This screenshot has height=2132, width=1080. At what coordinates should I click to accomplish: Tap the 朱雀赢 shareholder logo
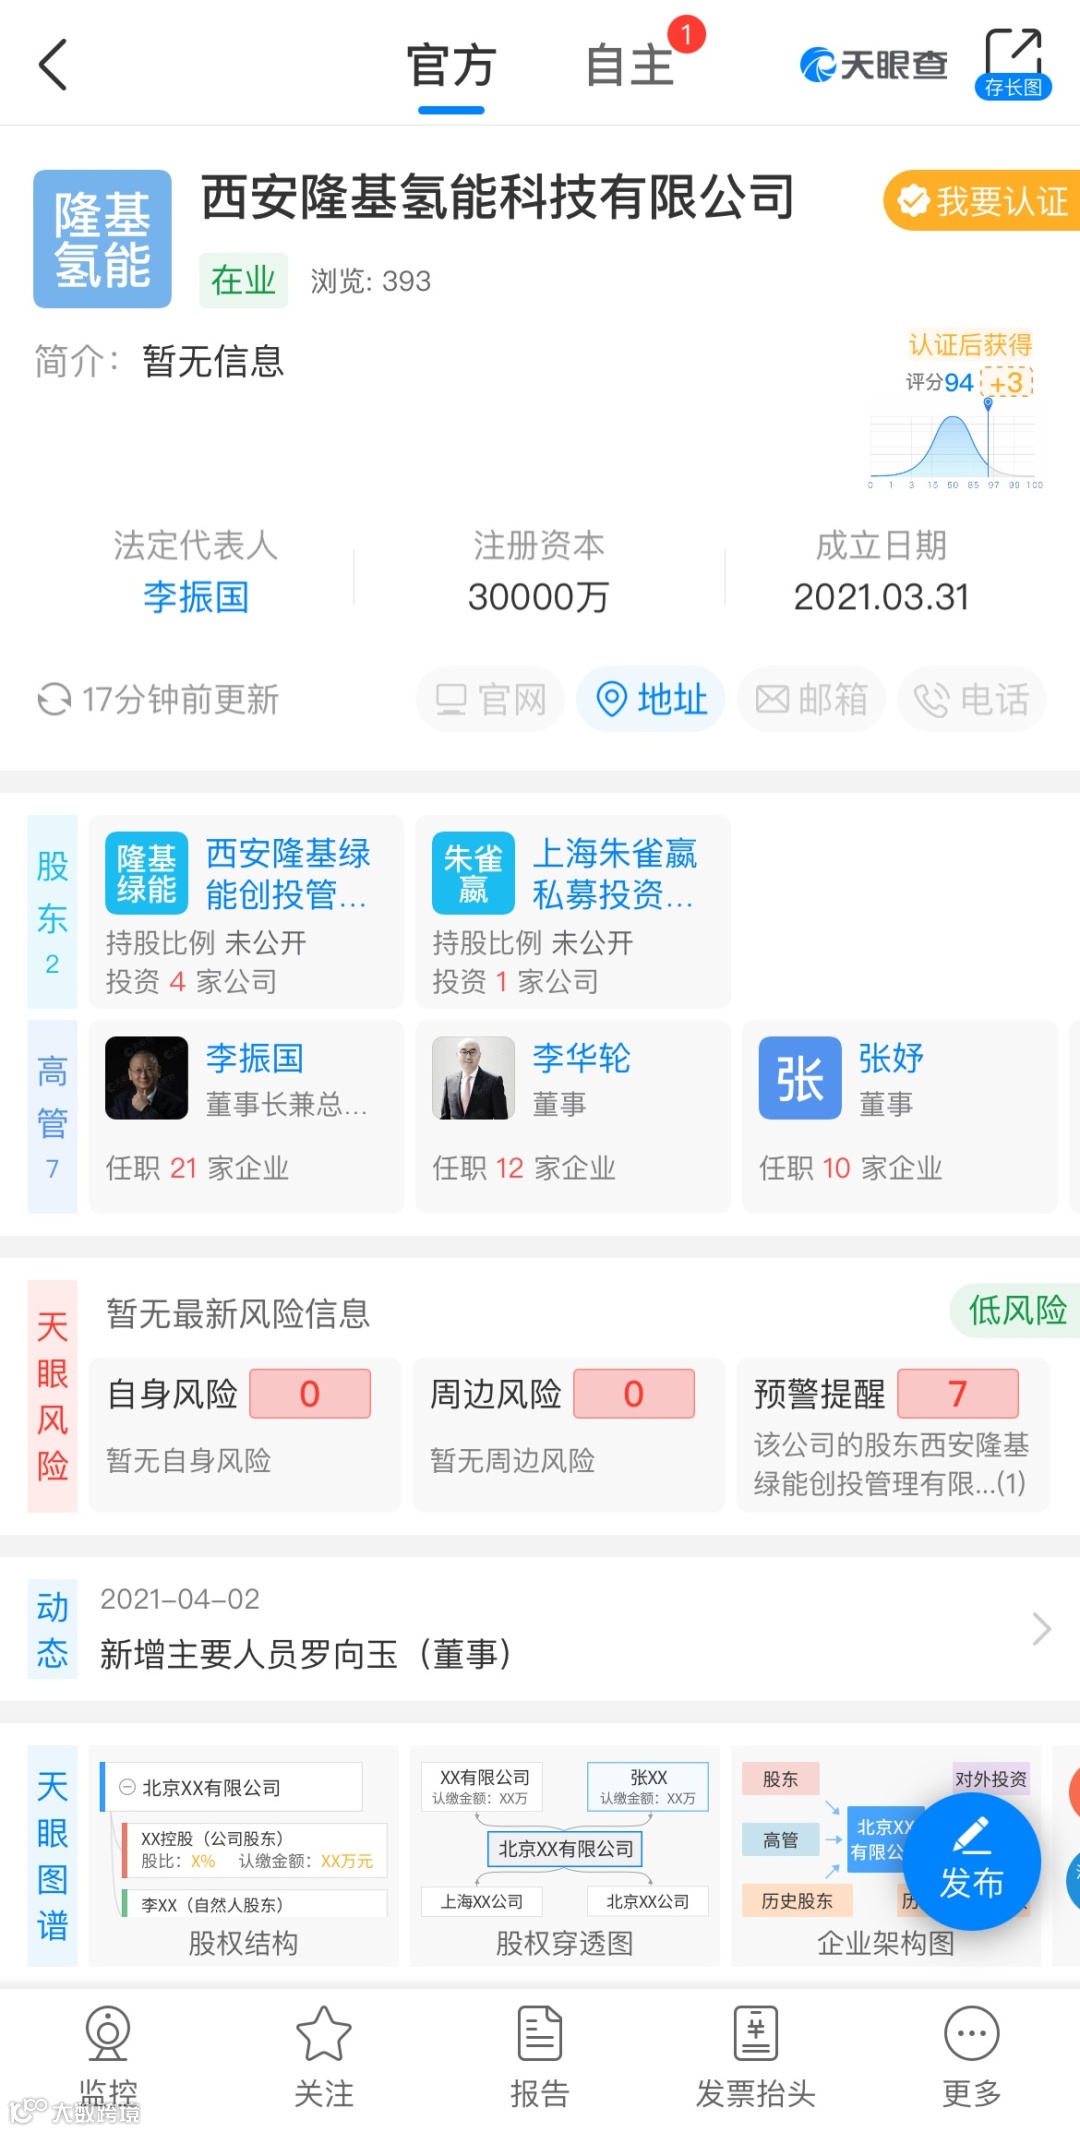coord(474,873)
